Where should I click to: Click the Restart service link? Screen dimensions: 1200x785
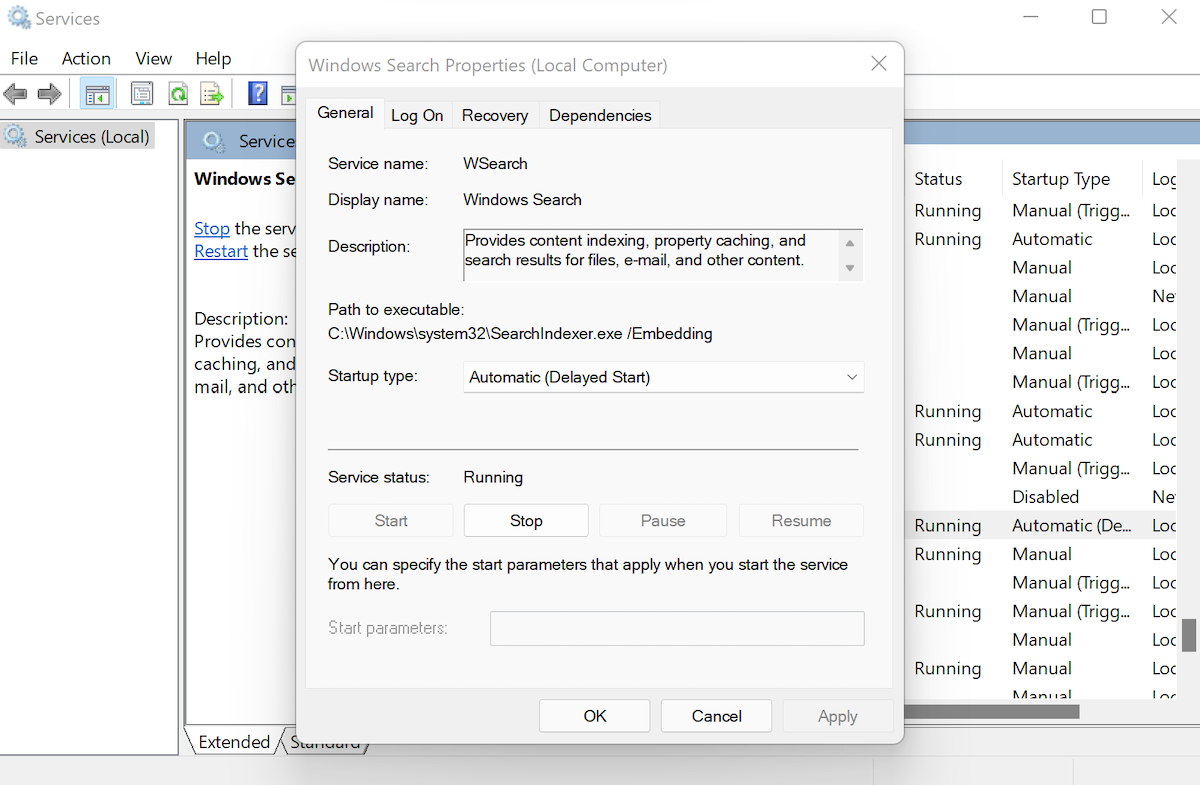(x=220, y=251)
